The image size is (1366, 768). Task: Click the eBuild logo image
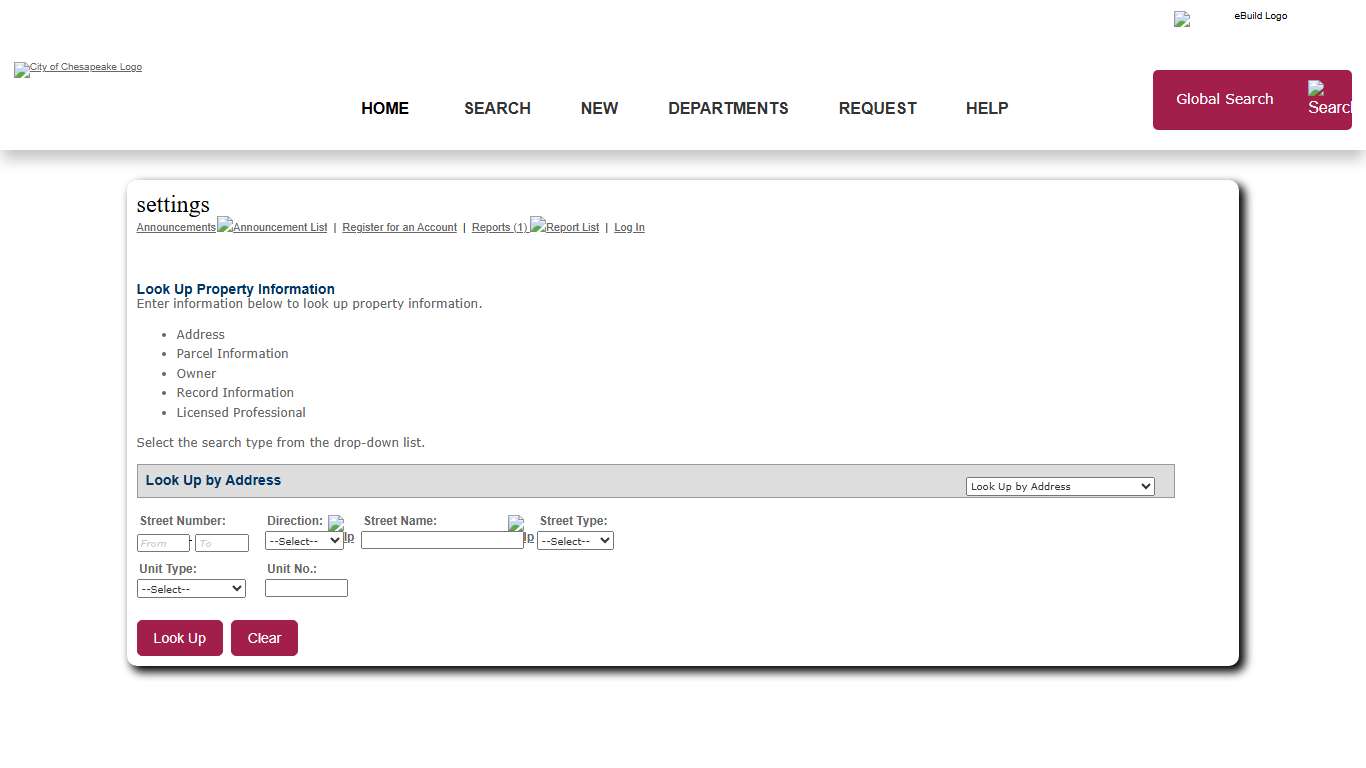click(x=1231, y=18)
